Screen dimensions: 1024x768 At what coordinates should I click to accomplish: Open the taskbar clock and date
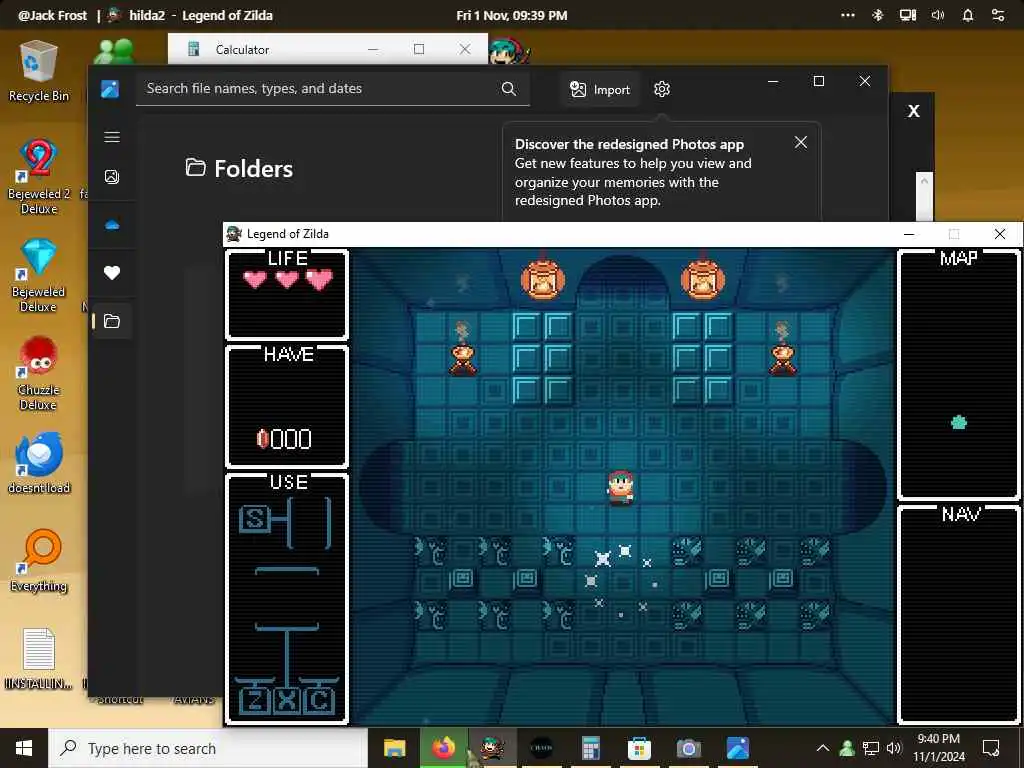click(938, 748)
